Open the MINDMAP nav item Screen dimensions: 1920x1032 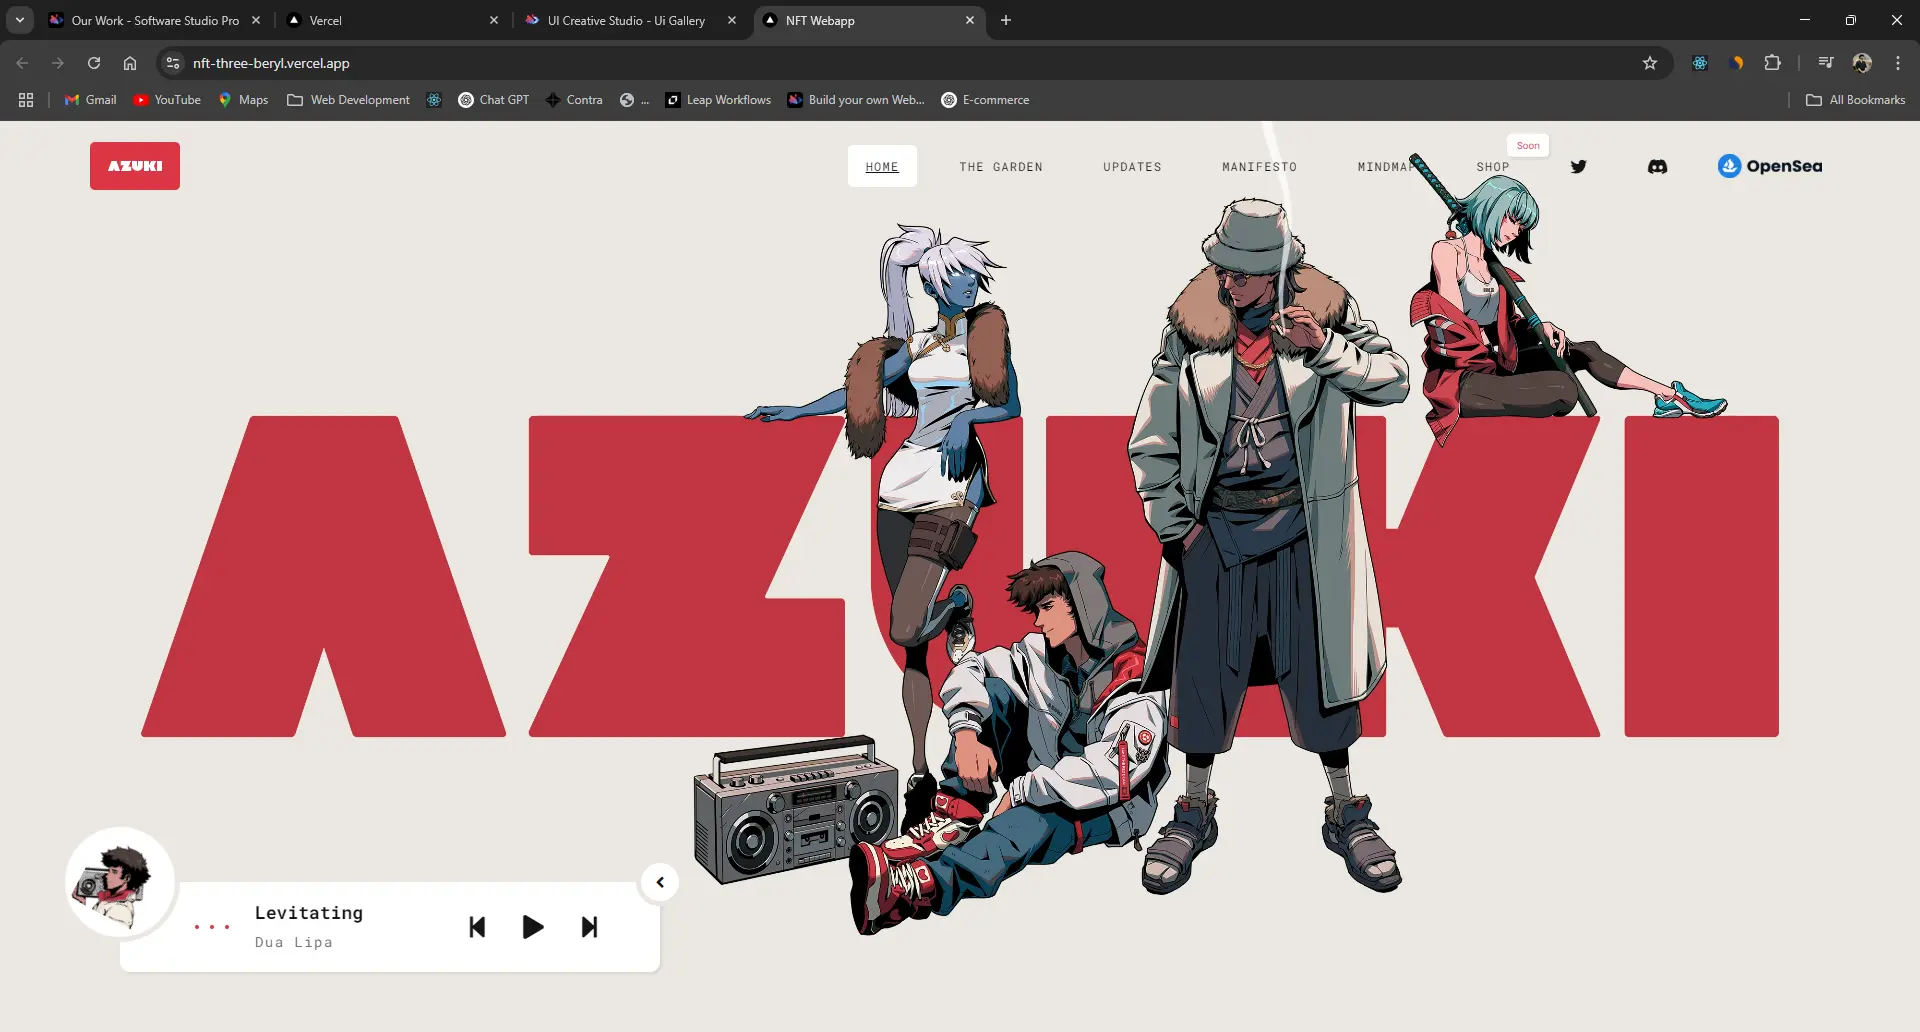point(1387,167)
